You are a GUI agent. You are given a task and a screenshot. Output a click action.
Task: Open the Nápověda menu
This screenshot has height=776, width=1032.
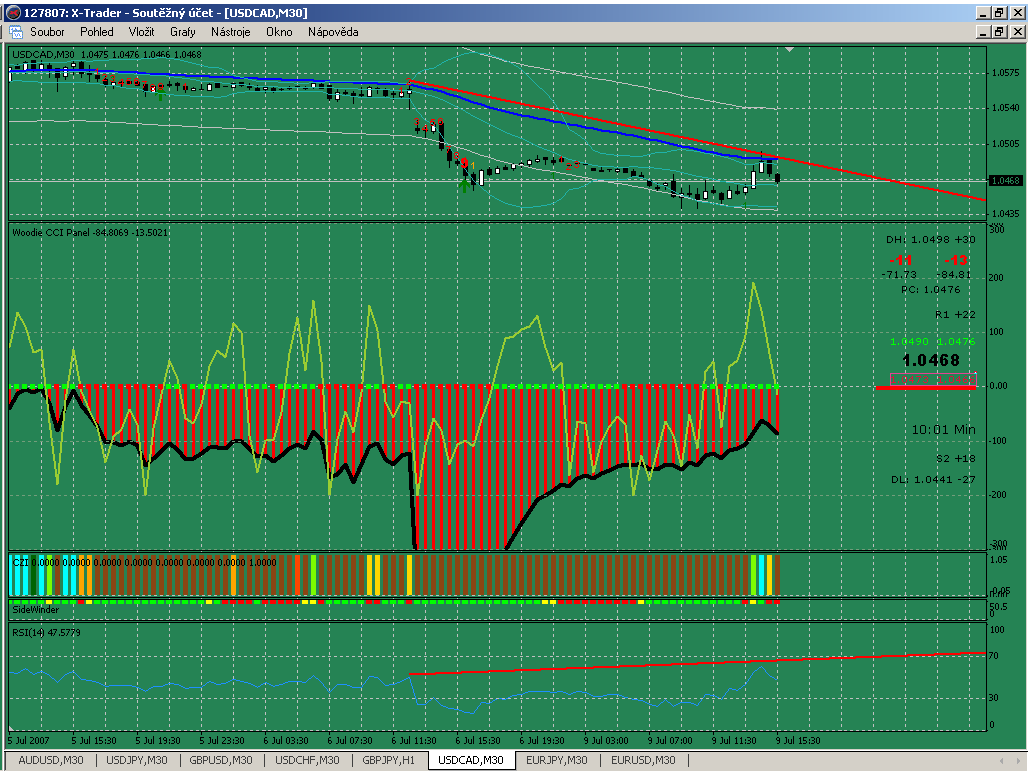(x=333, y=32)
